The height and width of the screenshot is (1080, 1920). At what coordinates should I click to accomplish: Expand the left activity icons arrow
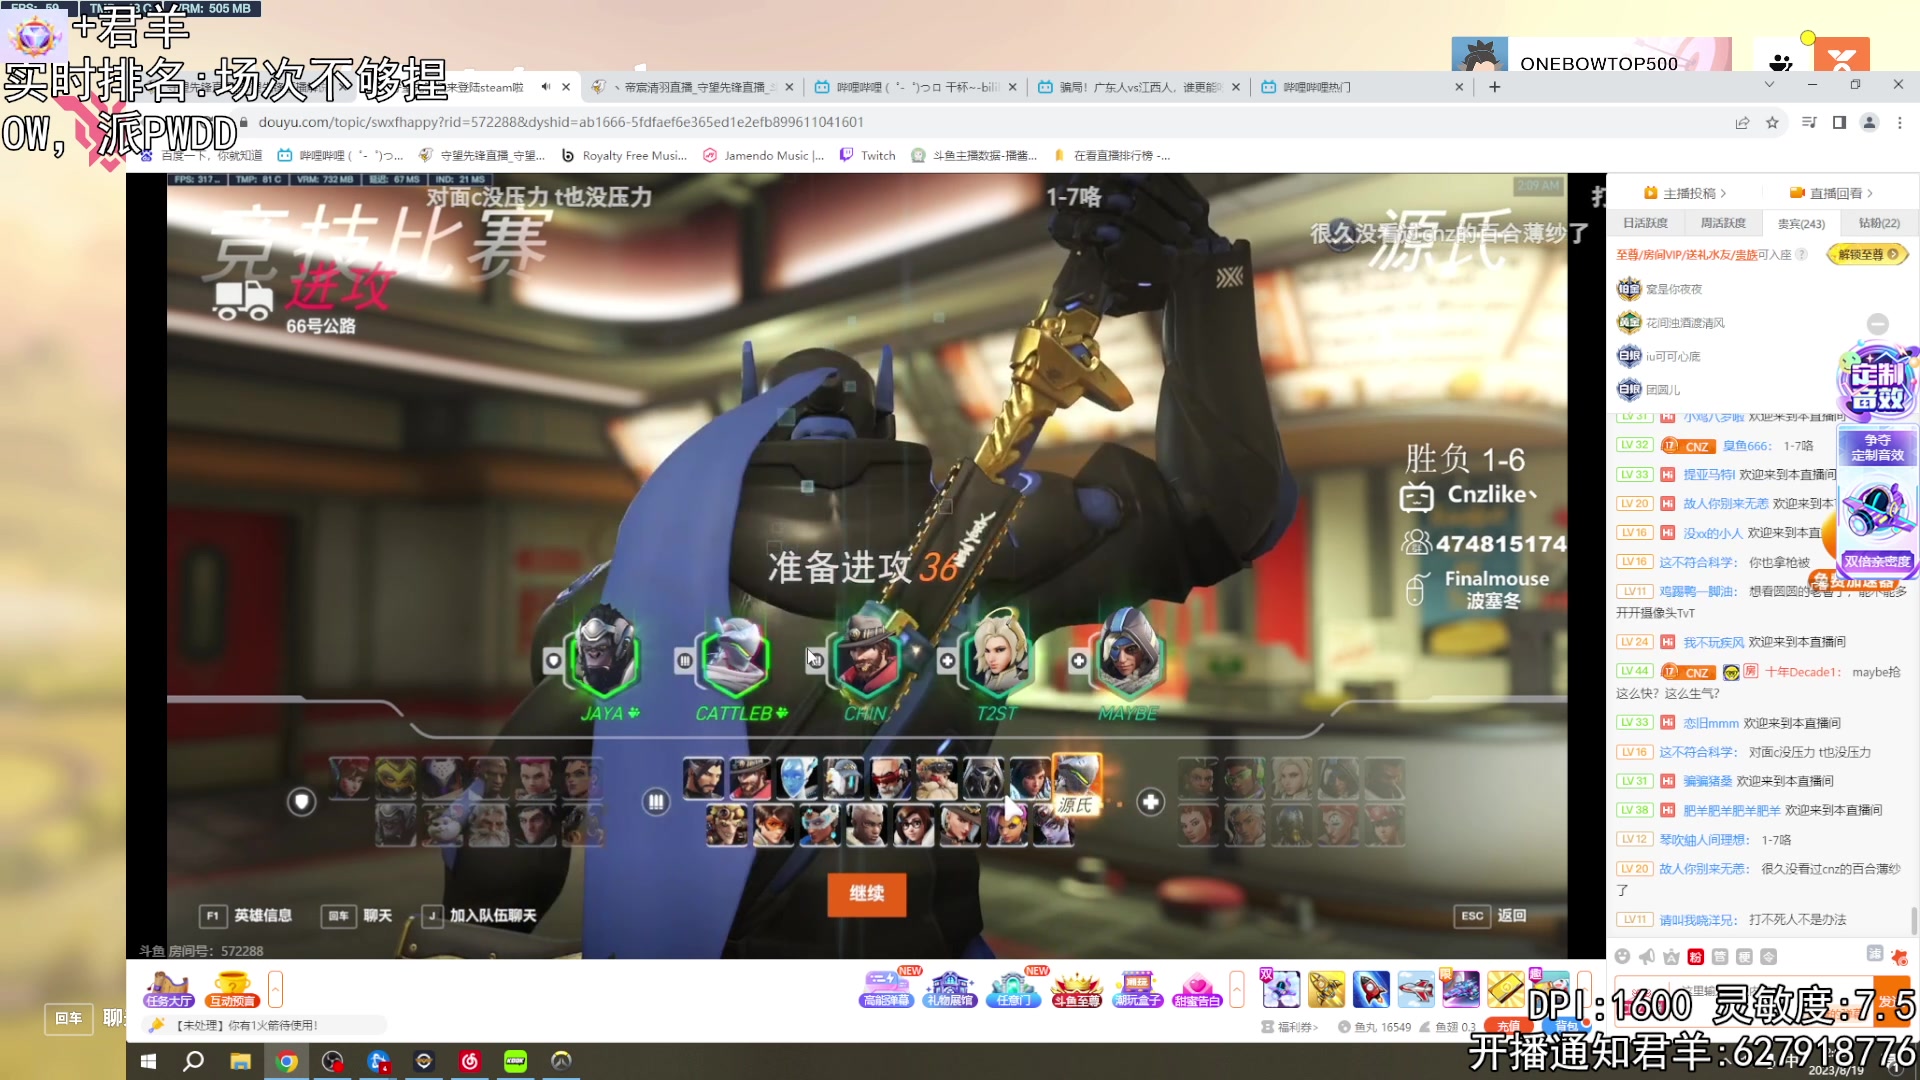[x=275, y=989]
